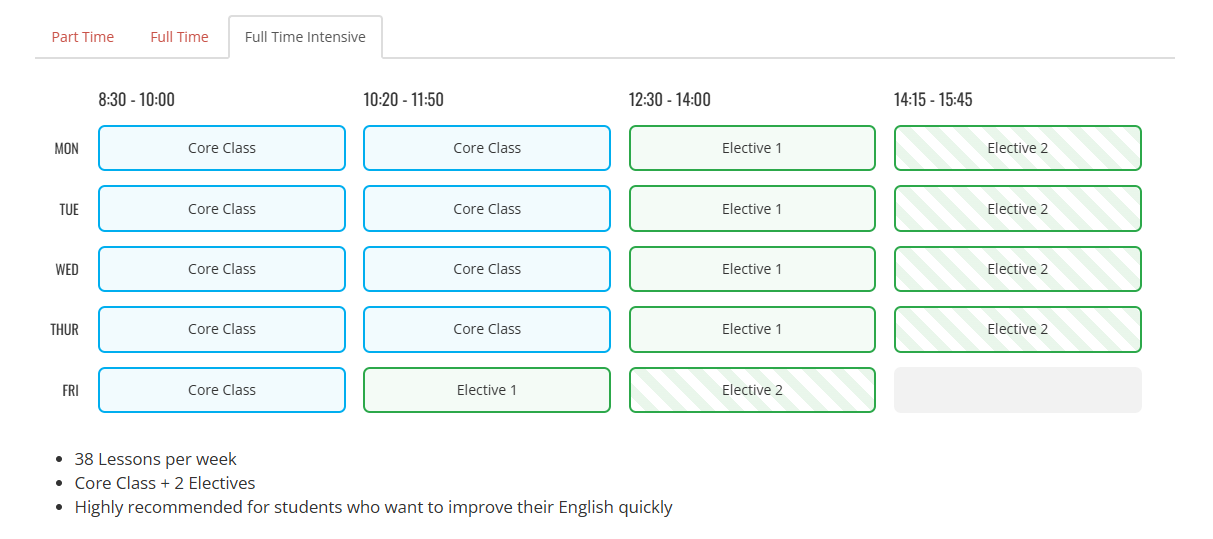Select the Full Time Intensive tab
Screen dimensions: 1213x539
point(305,37)
